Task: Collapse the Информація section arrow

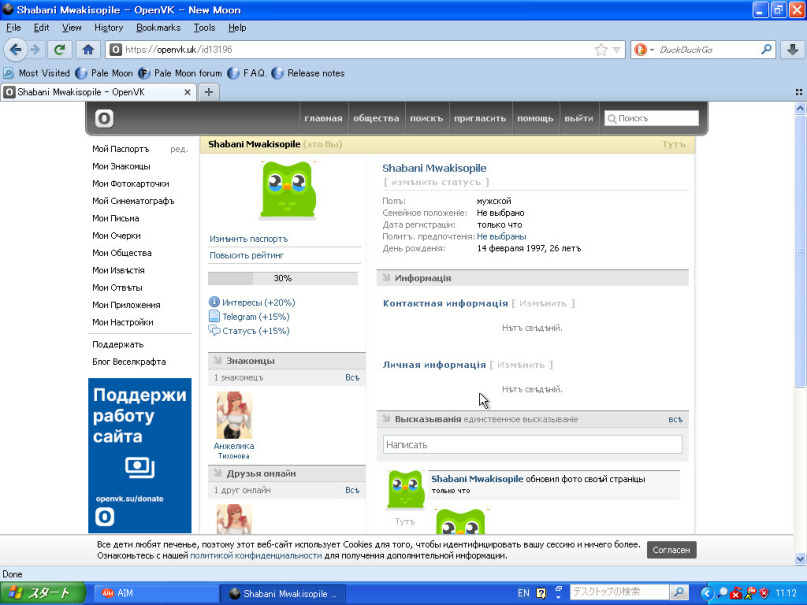Action: [x=387, y=278]
